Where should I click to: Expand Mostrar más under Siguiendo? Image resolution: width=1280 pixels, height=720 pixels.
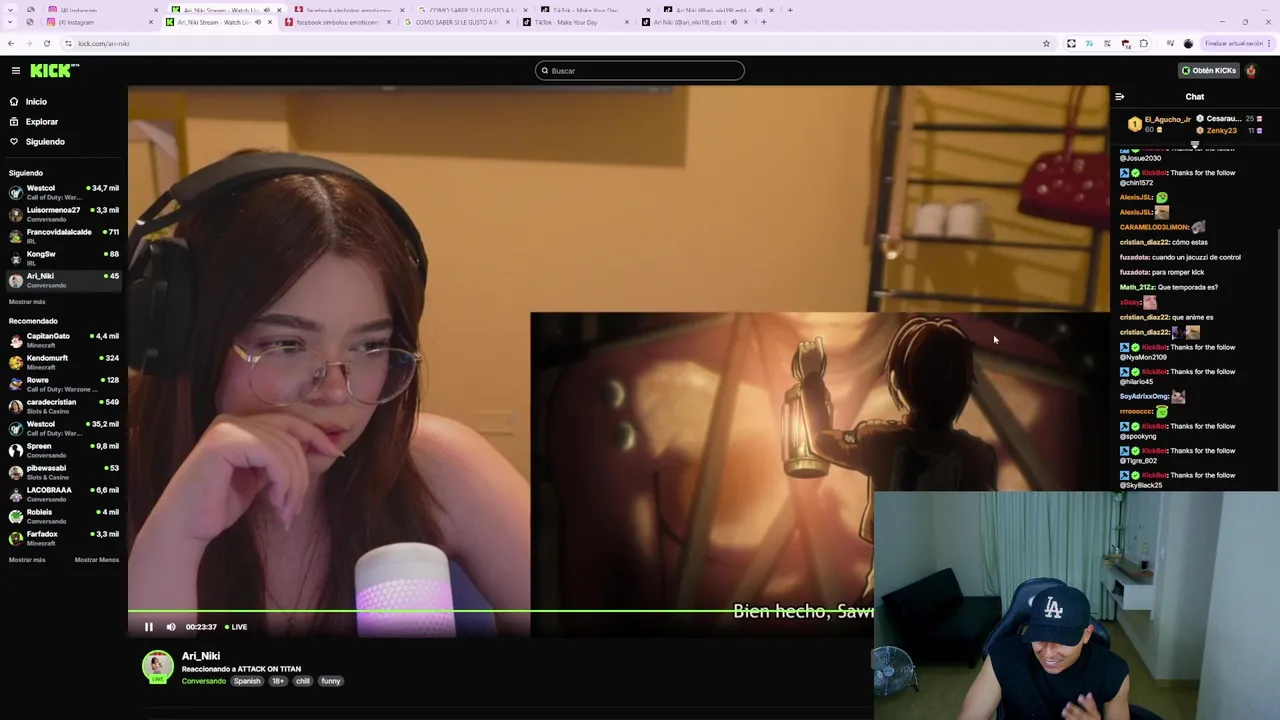[x=27, y=302]
